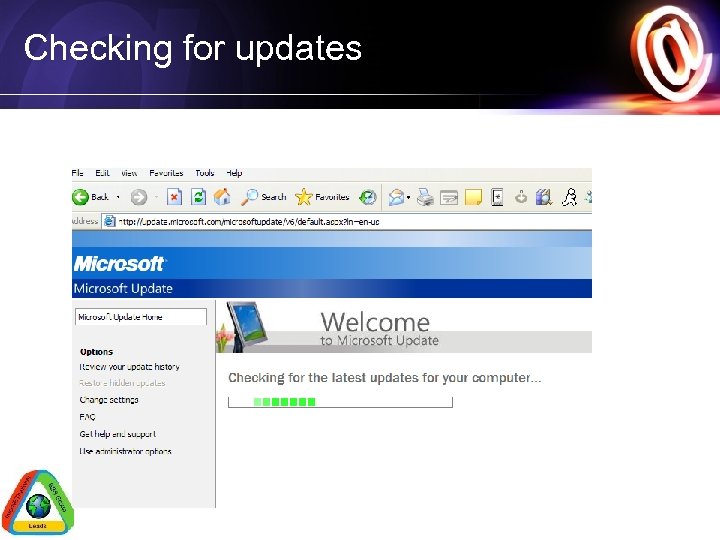Screen dimensions: 720x540
Task: Click the yellow note toolbar icon
Action: coord(473,198)
